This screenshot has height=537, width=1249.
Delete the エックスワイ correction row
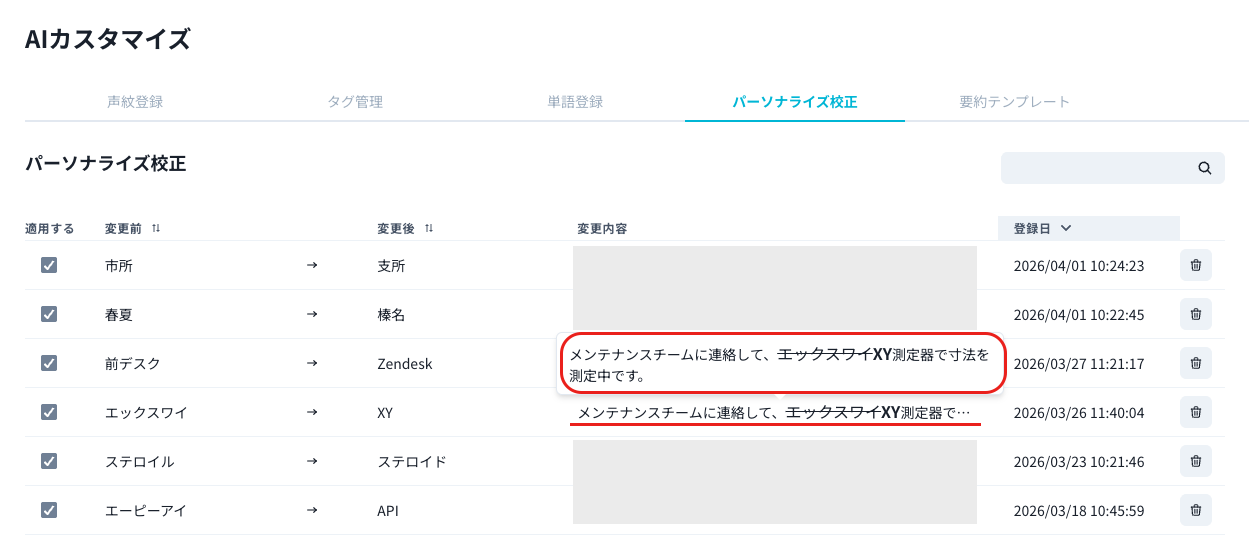[x=1195, y=412]
